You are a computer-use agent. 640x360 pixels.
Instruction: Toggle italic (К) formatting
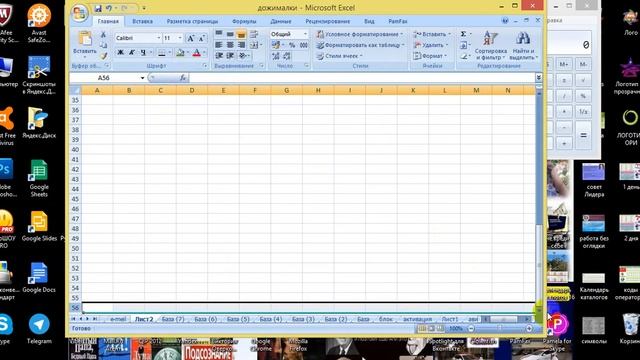pos(131,53)
